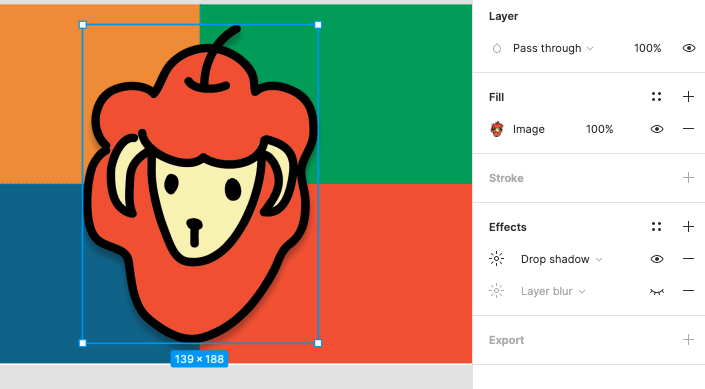Hide the Drop shadow effect
705x389 pixels.
[657, 259]
